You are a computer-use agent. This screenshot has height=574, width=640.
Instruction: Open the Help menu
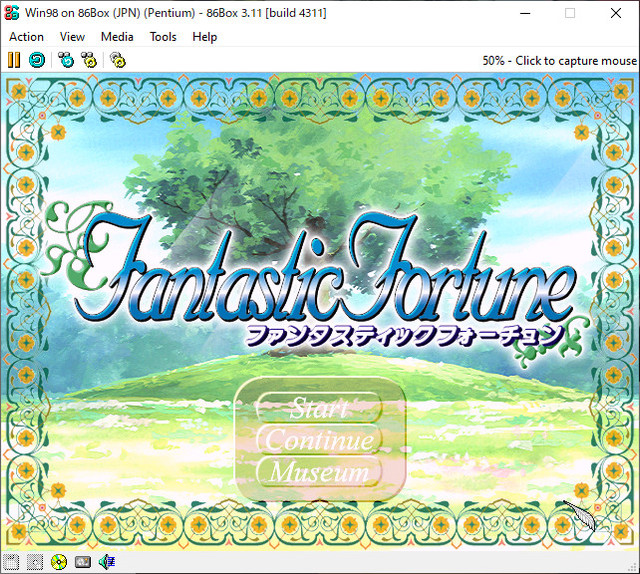click(204, 37)
